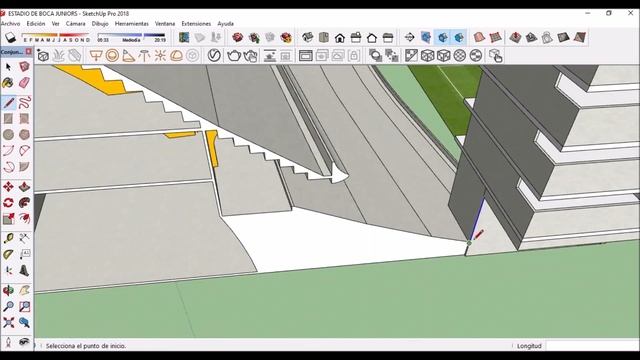Select the Freehand curve tool
This screenshot has width=640, height=360.
24,102
